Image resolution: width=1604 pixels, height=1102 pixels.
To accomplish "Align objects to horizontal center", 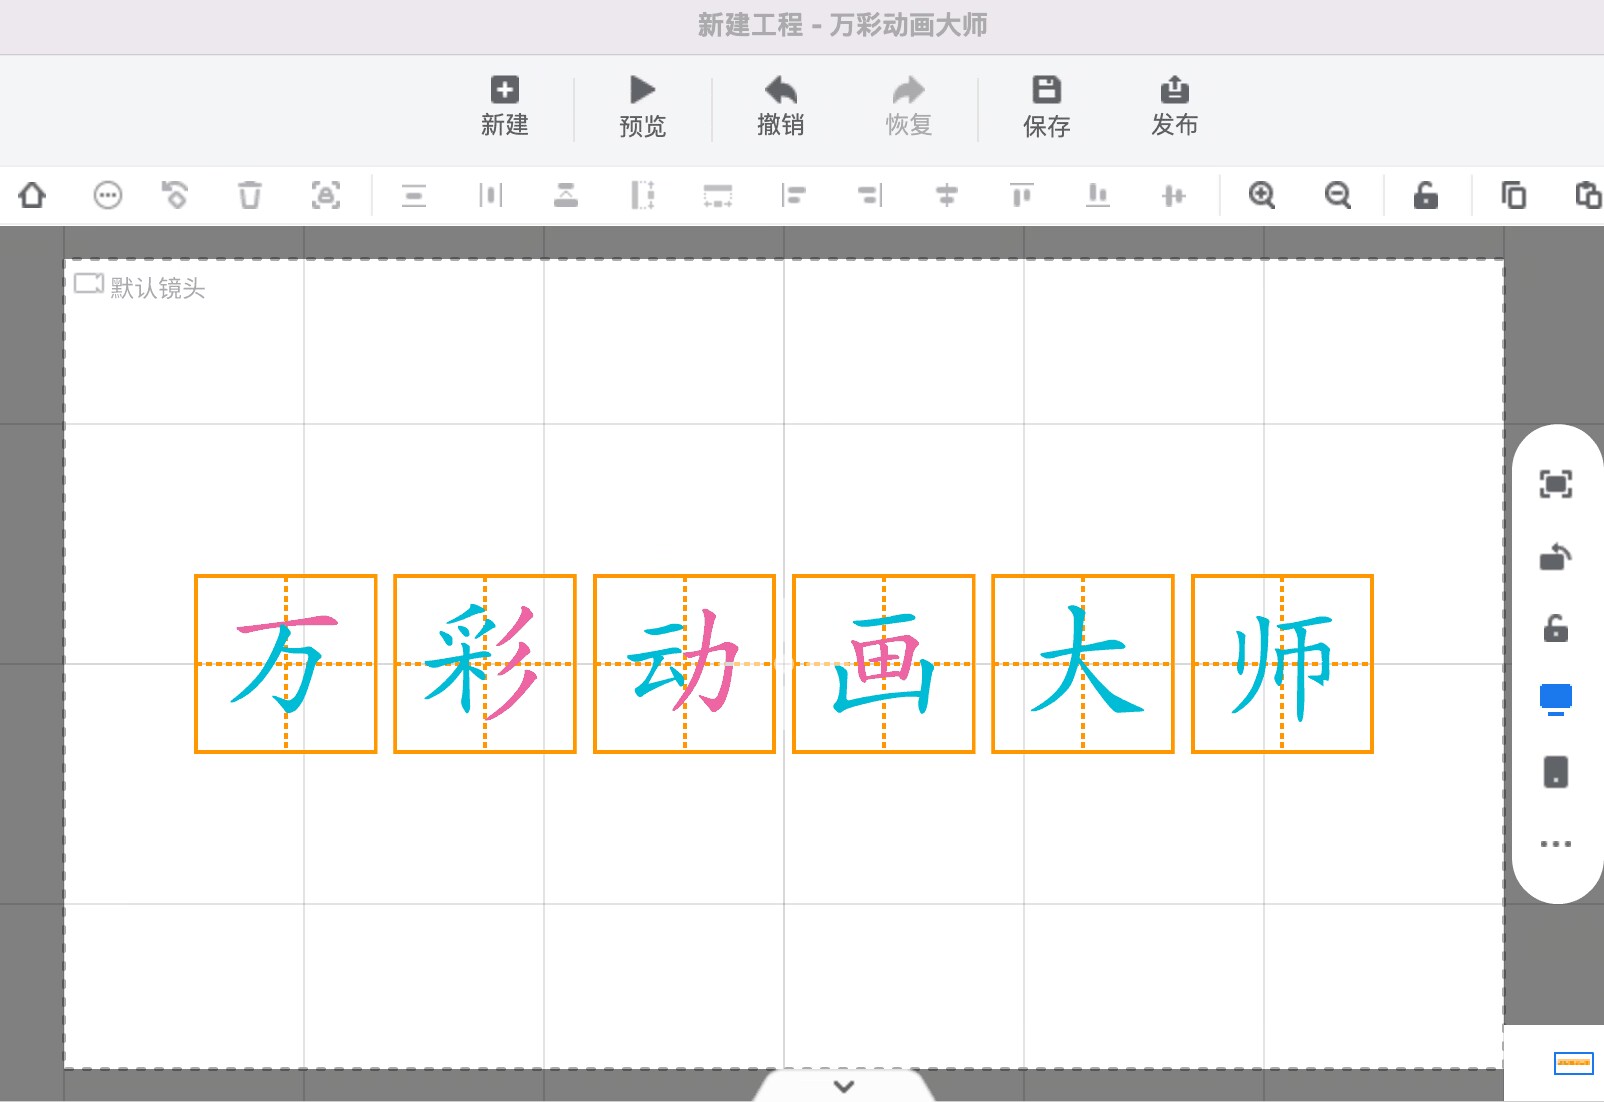I will [946, 195].
